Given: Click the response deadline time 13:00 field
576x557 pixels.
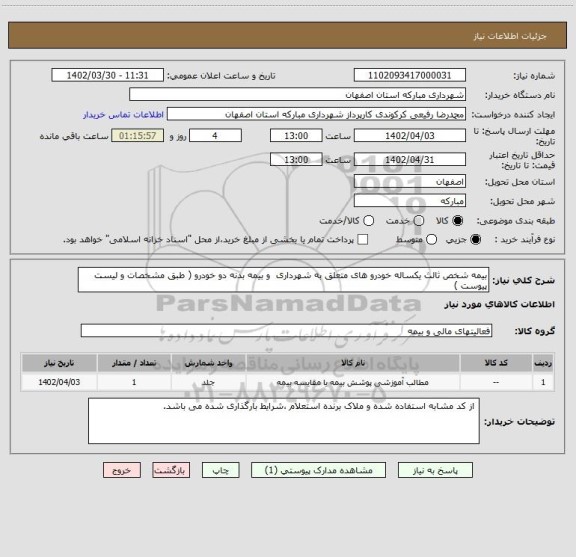Looking at the screenshot, I should pyautogui.click(x=296, y=136).
